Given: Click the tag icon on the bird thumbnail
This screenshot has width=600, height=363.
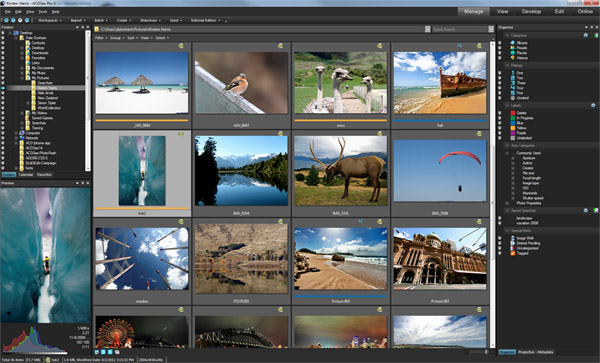Looking at the screenshot, I should [x=280, y=46].
